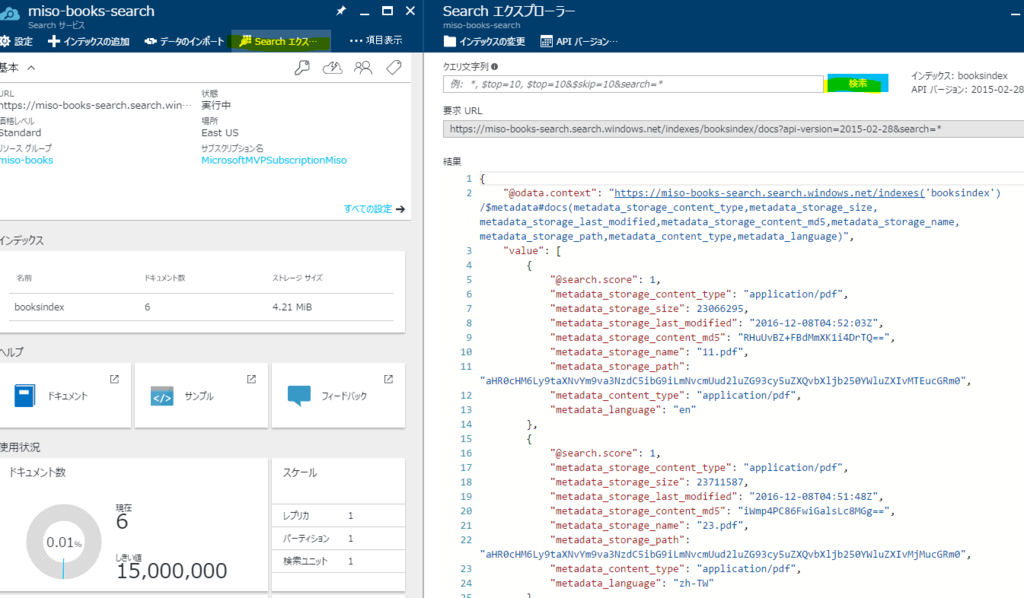Click すべての設定 all settings link

click(374, 209)
